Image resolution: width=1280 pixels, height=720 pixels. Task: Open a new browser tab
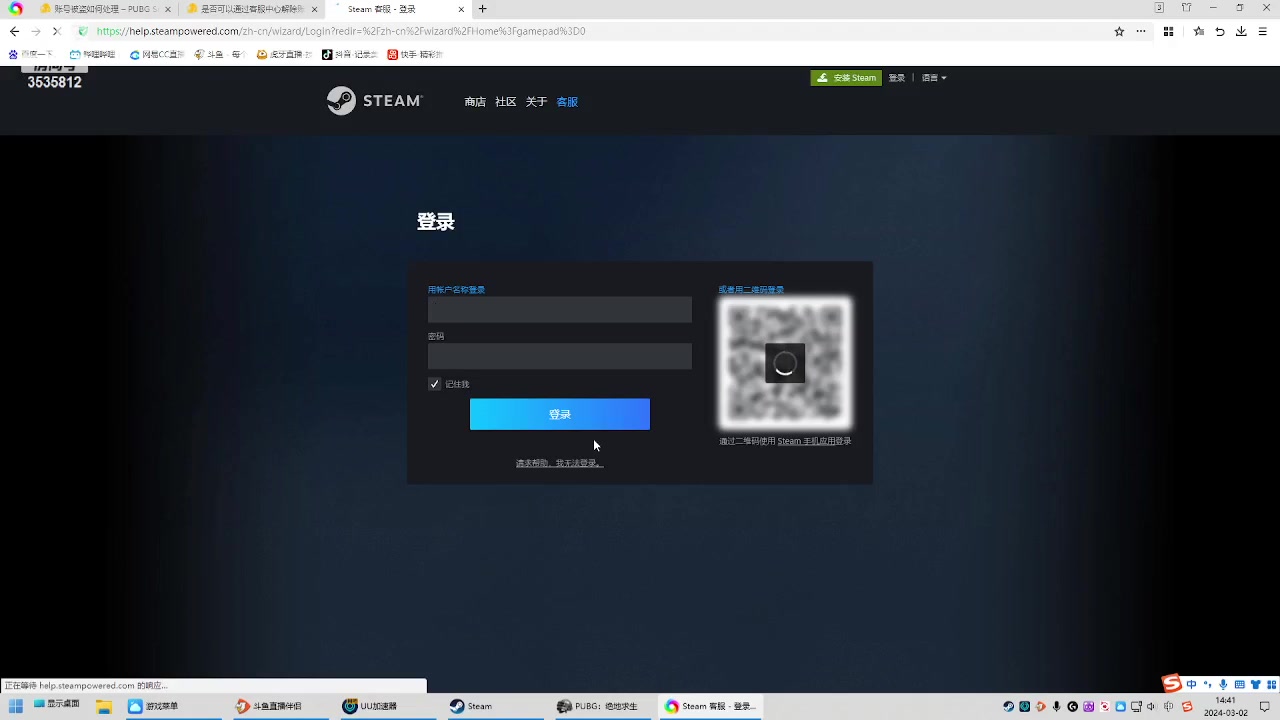482,9
